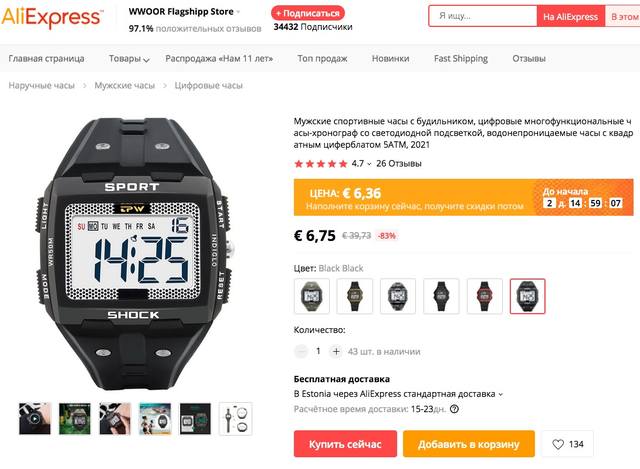Viewport: 640px width, 469px height.
Task: Choose the all-black watch color swatch
Action: [441, 296]
